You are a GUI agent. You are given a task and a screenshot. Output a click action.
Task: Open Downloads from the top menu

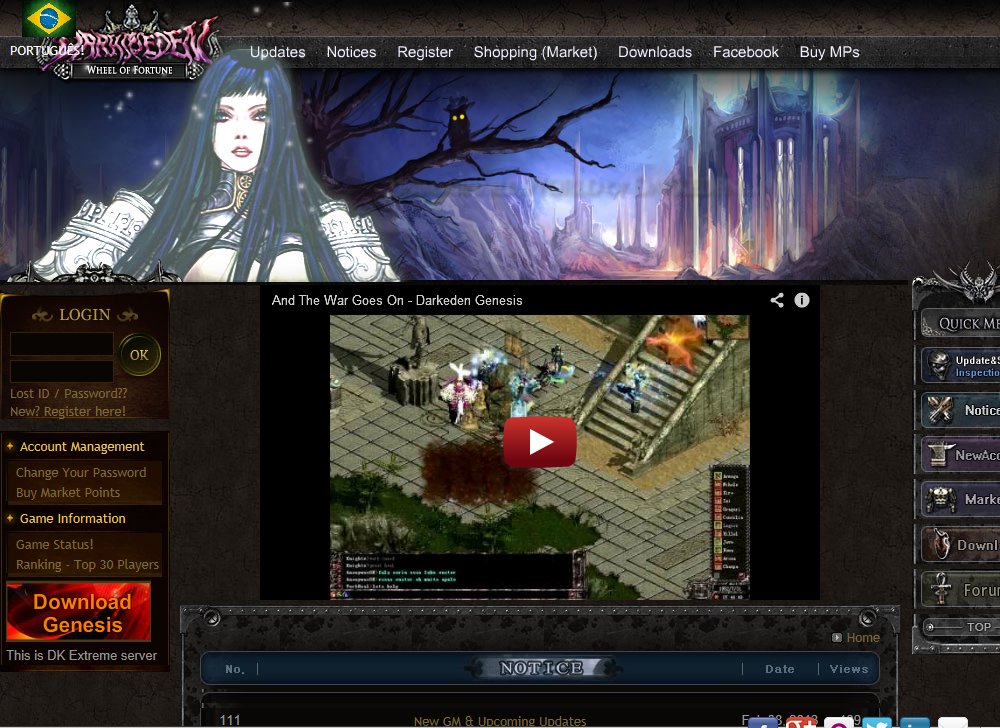point(655,52)
